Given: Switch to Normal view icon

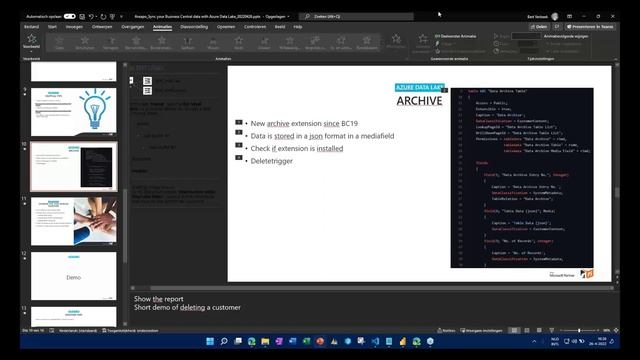Looking at the screenshot, I should 514,330.
